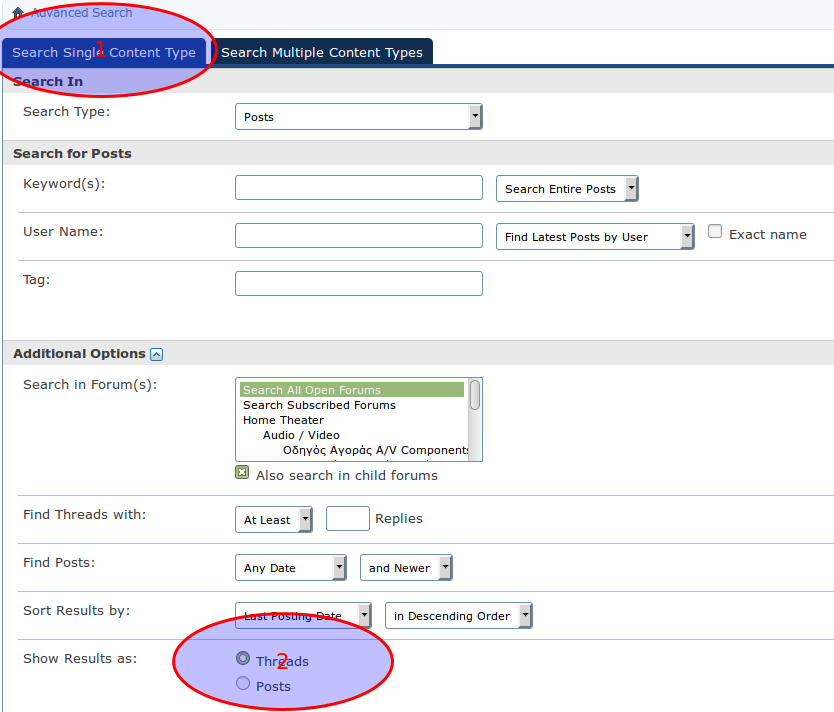The width and height of the screenshot is (834, 712).
Task: Open the At Least replies dropdown
Action: tap(273, 520)
